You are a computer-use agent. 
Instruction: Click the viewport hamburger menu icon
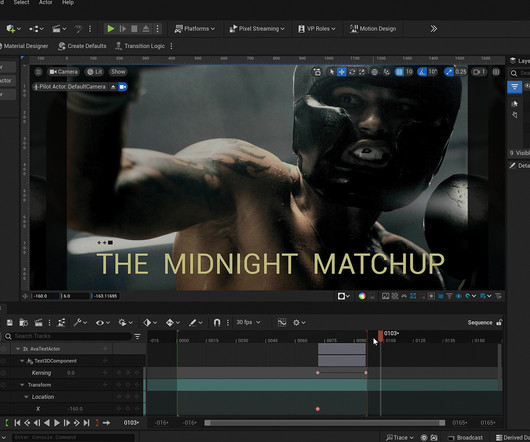pyautogui.click(x=39, y=72)
